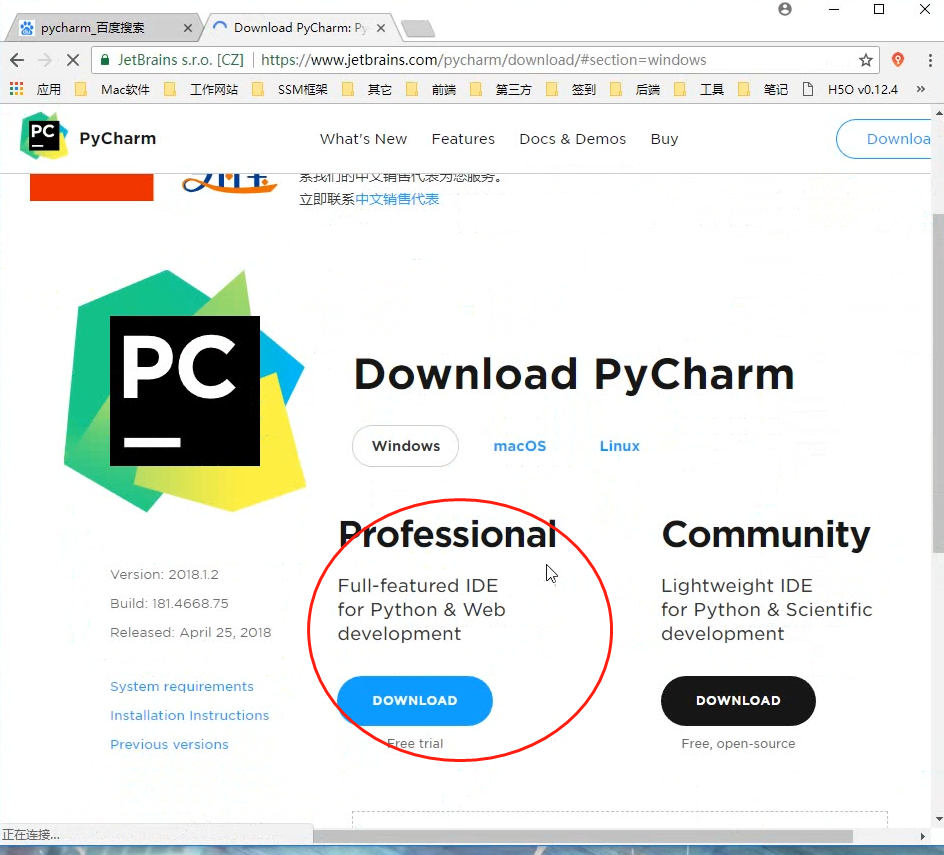944x855 pixels.
Task: Click the horizontal scrollbar thumb
Action: coord(583,836)
